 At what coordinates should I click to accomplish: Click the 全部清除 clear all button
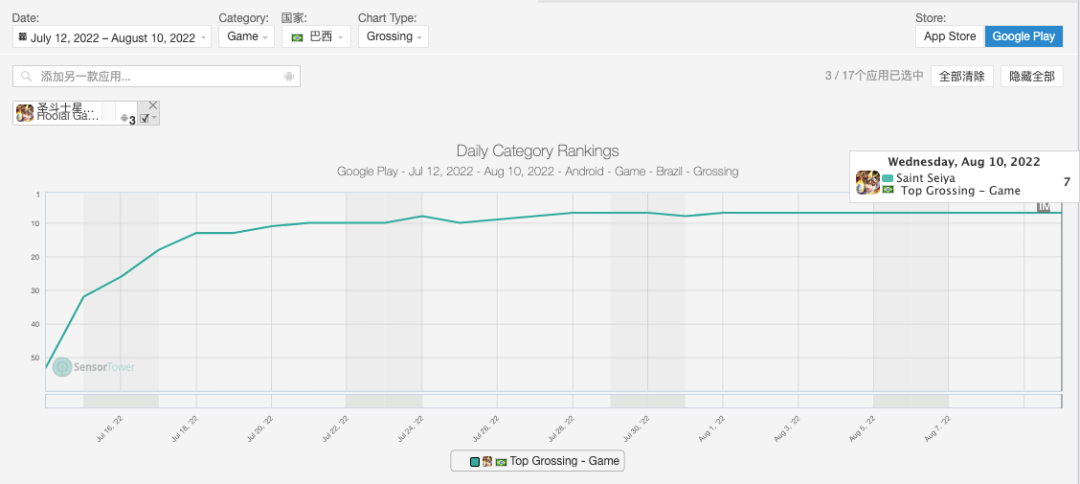(x=962, y=76)
